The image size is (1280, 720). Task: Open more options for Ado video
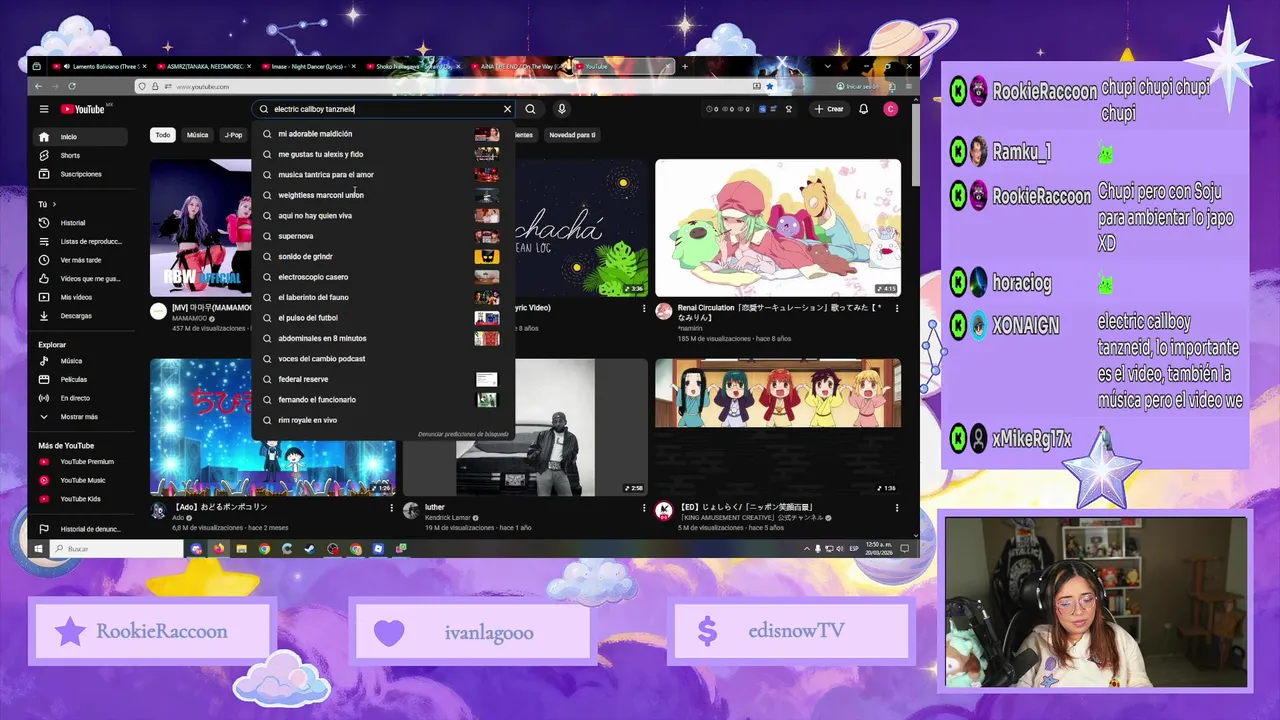point(391,508)
